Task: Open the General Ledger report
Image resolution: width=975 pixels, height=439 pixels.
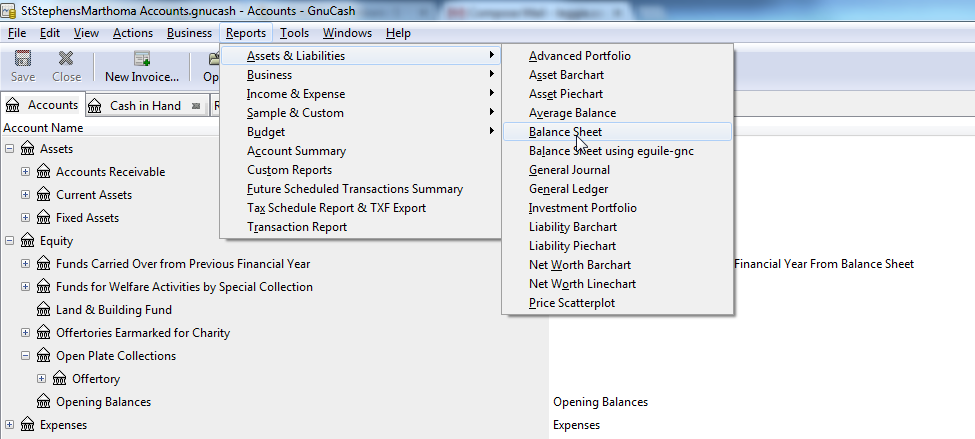Action: click(x=617, y=189)
